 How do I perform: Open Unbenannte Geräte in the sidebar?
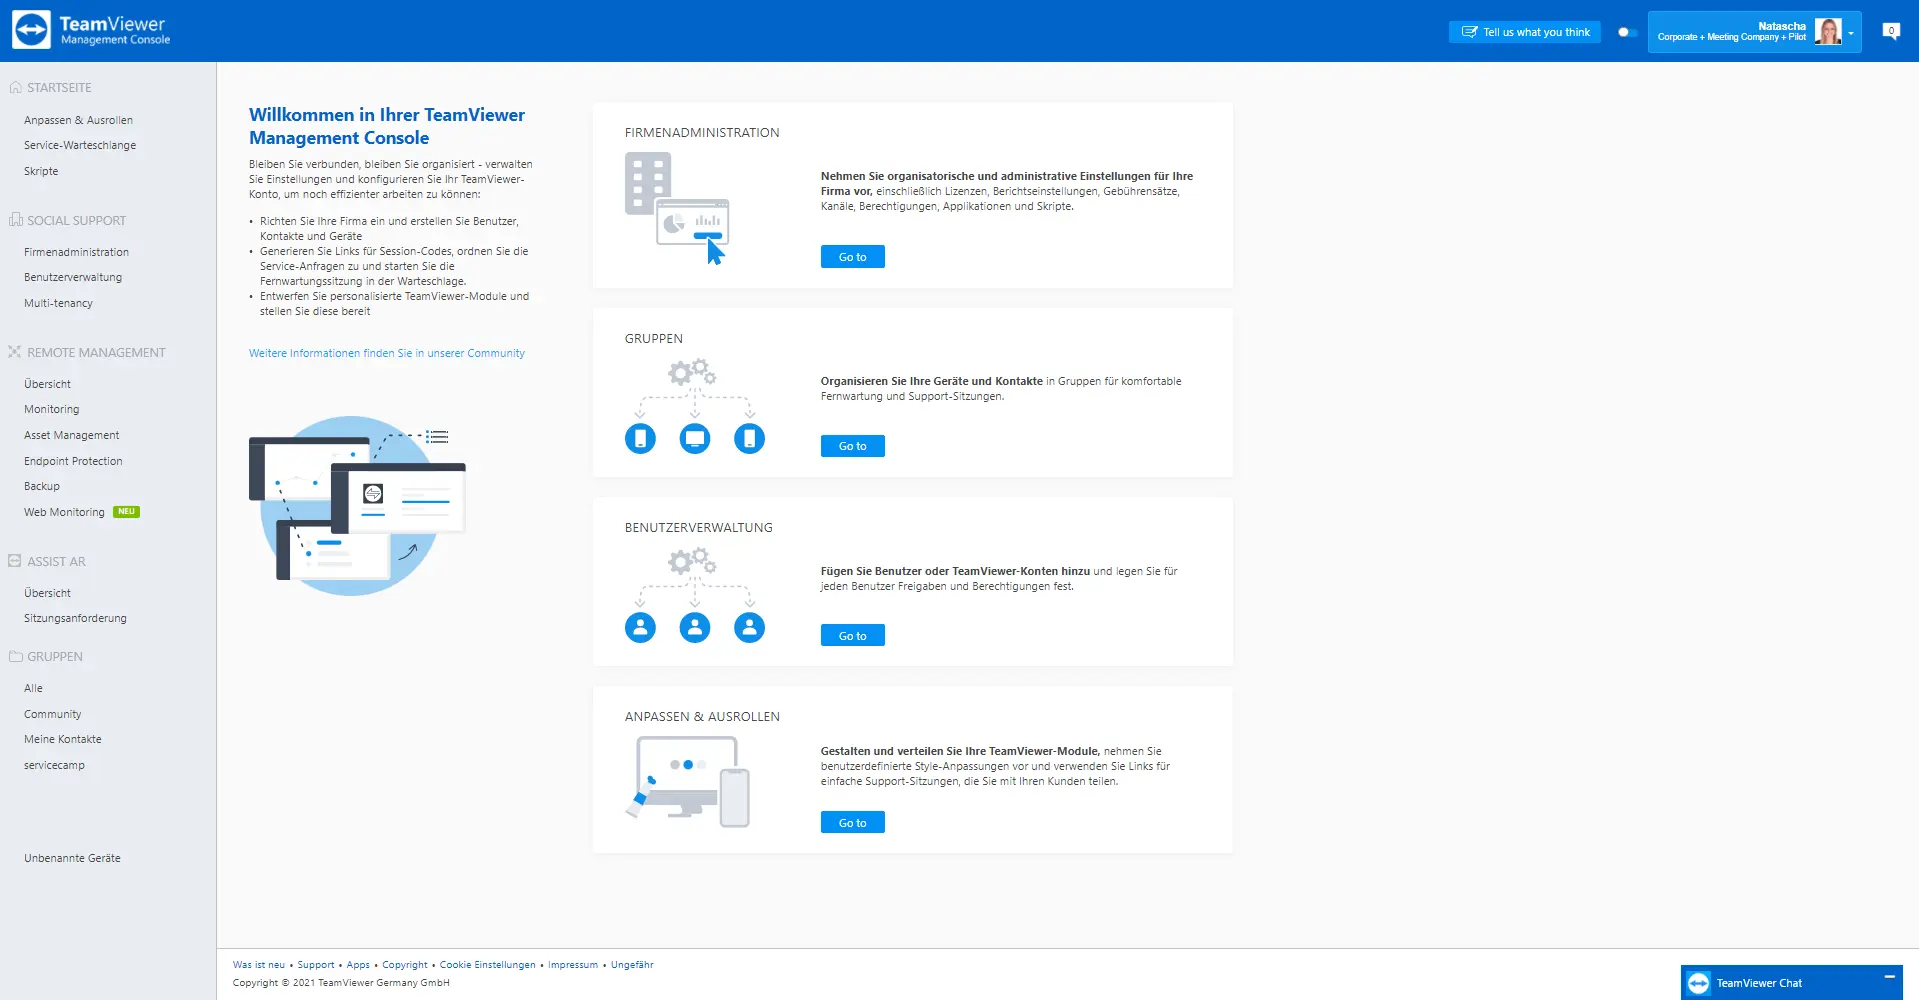(72, 858)
